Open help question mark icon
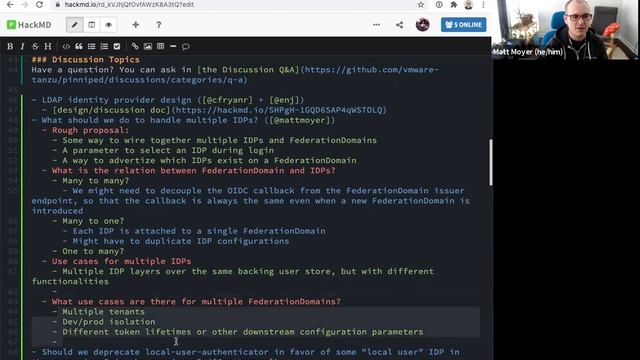Image resolution: width=640 pixels, height=360 pixels. point(158,25)
